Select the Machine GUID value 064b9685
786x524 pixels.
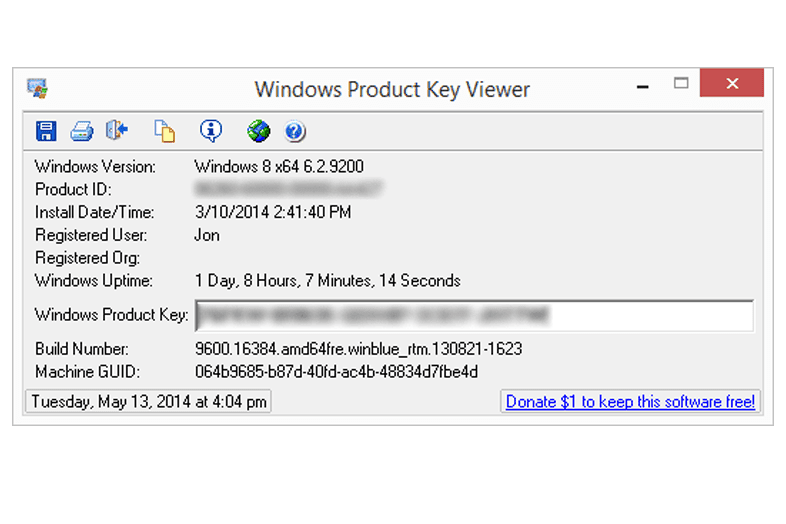coord(336,372)
